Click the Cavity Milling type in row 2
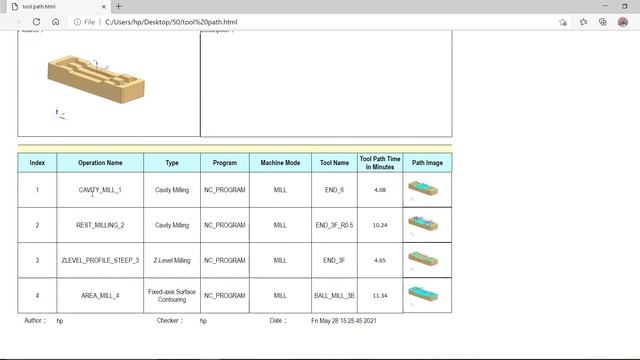The height and width of the screenshot is (360, 640). (x=172, y=225)
